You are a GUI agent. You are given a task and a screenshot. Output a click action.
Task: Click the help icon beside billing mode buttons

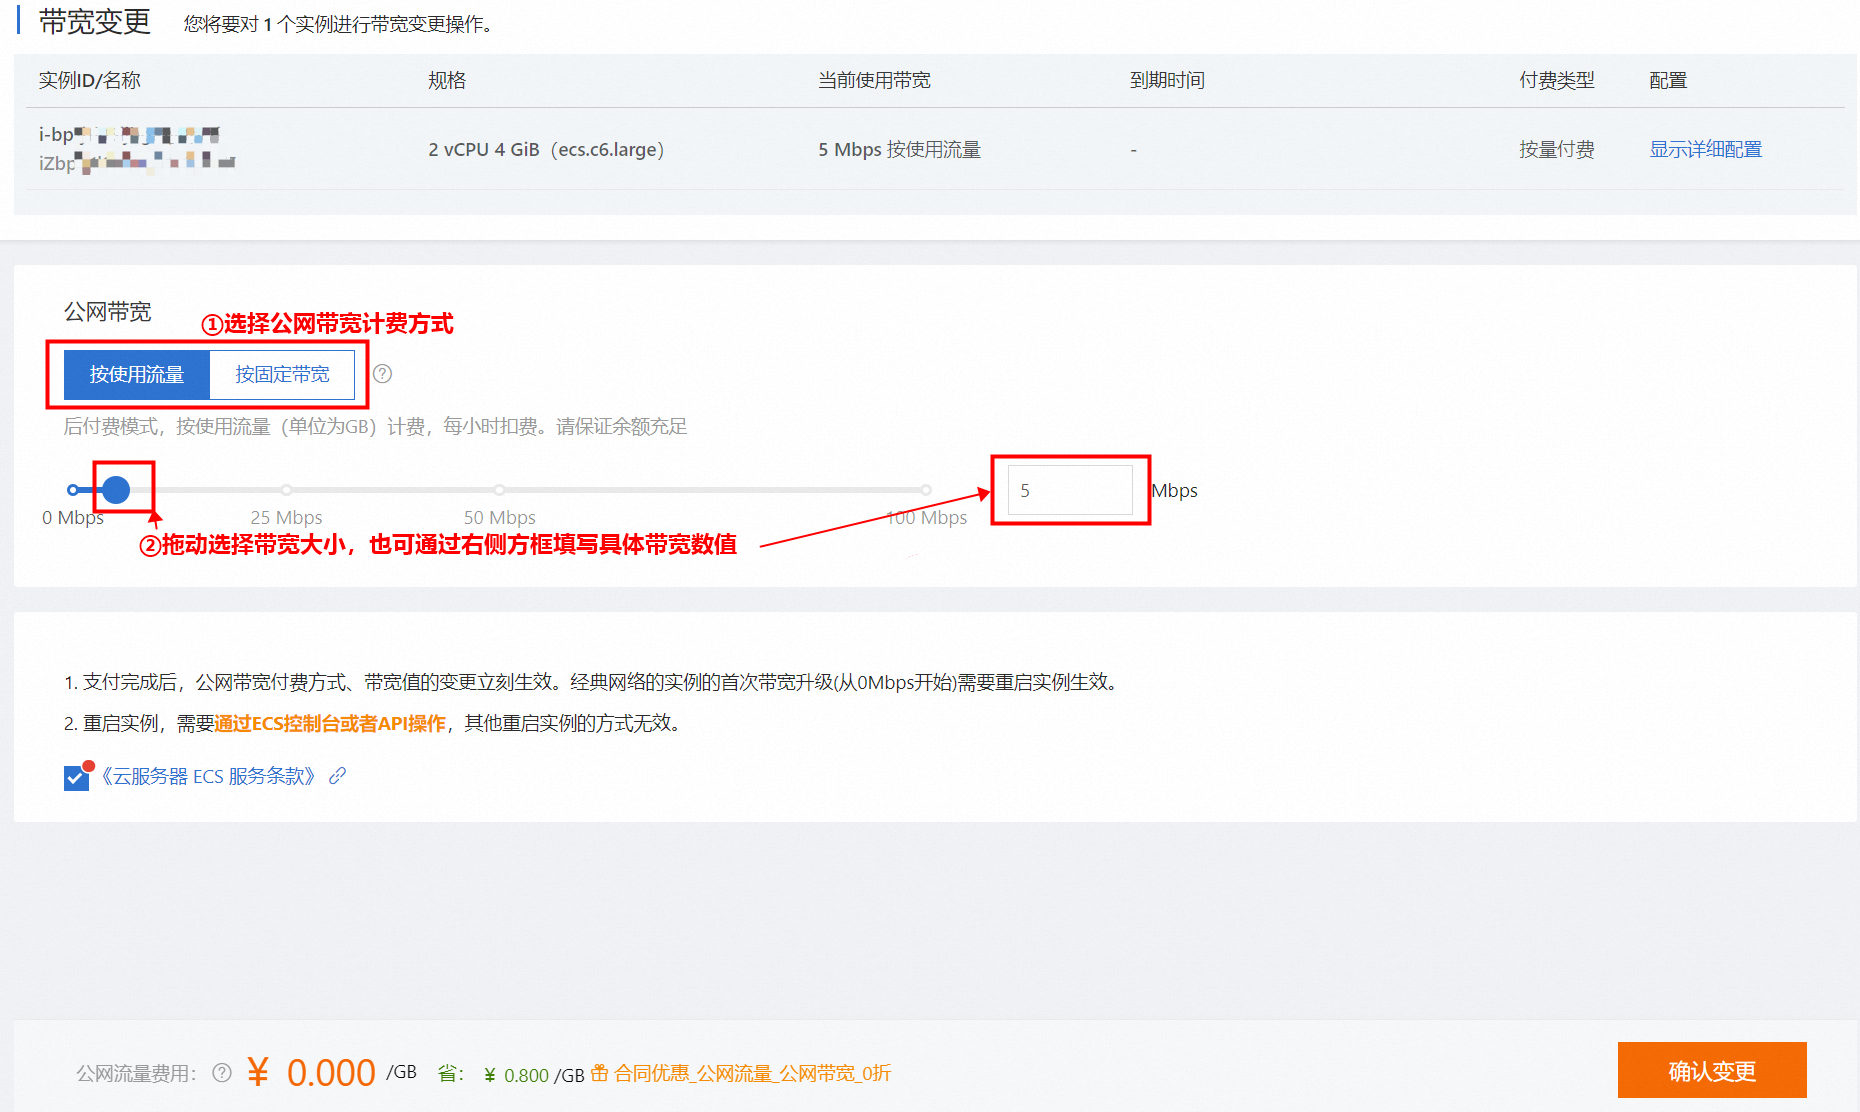click(x=382, y=374)
